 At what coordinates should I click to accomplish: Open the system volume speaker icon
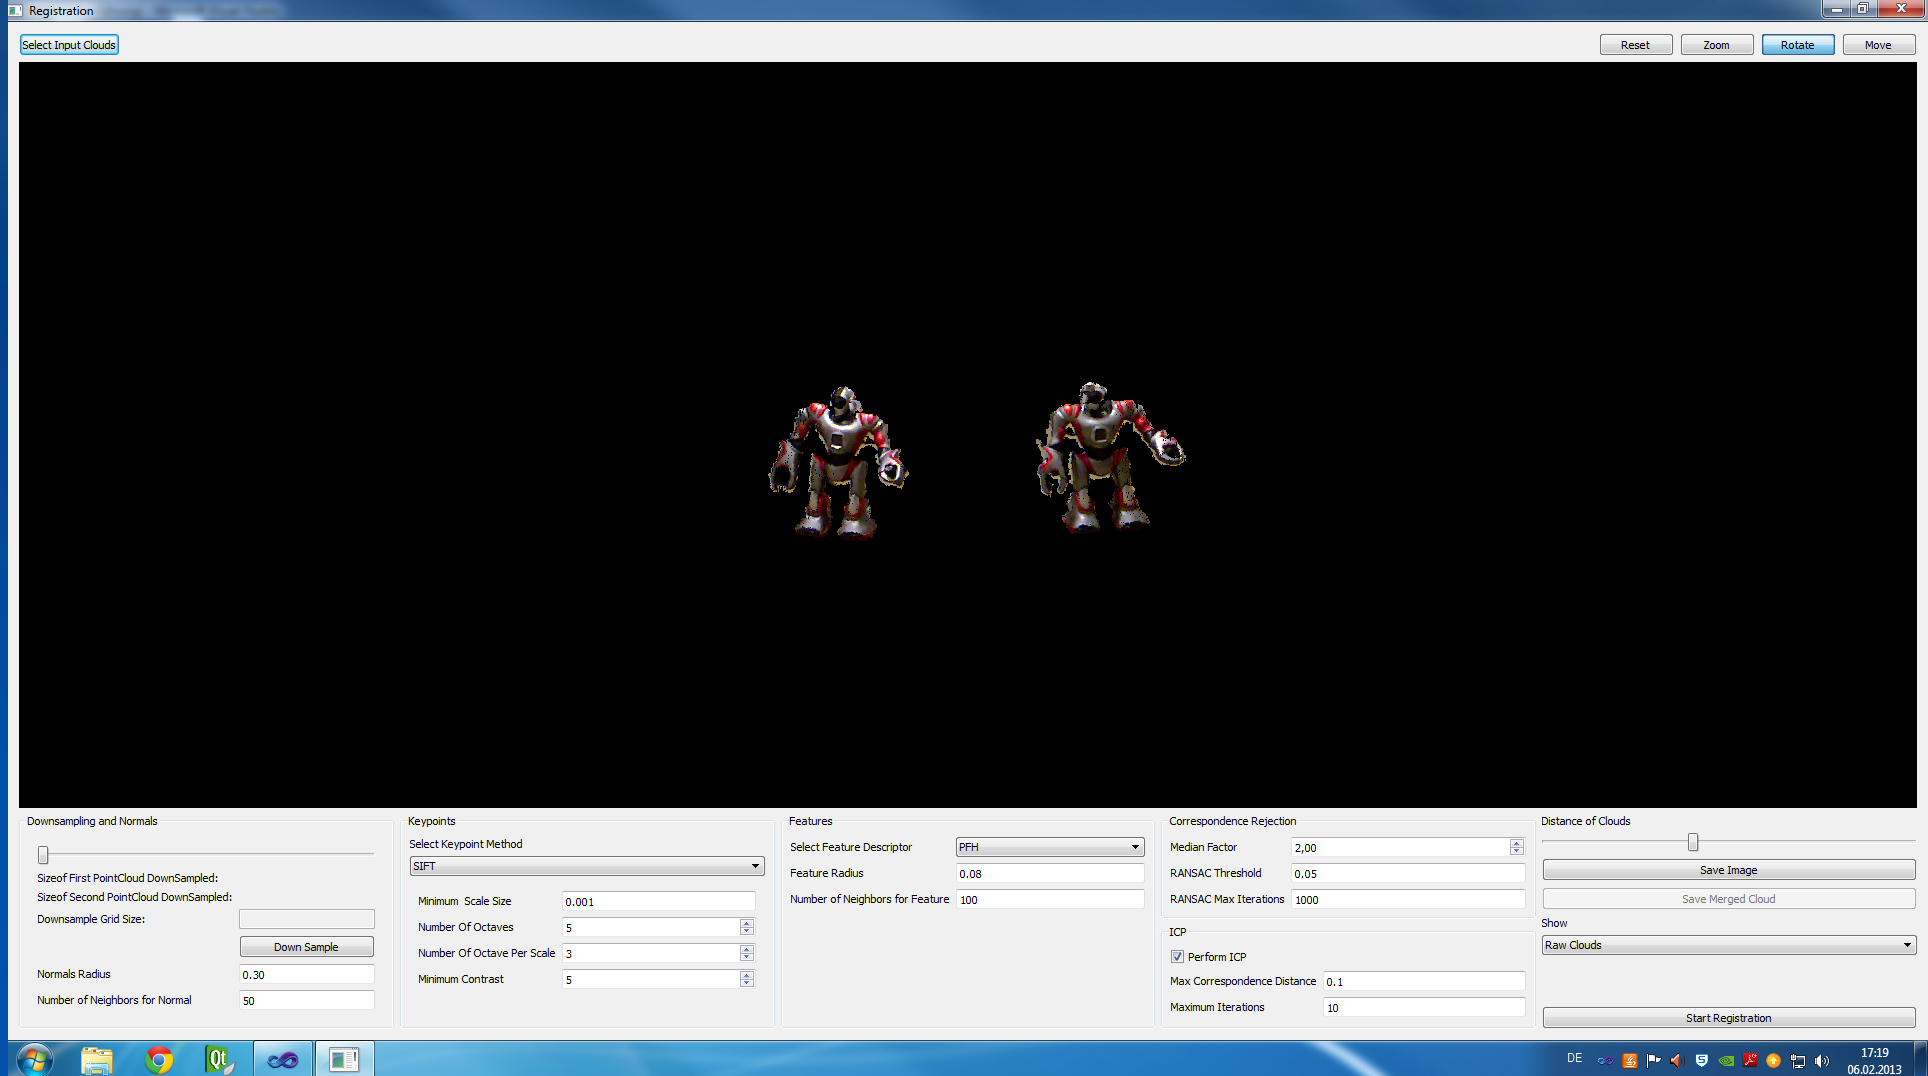[1821, 1061]
